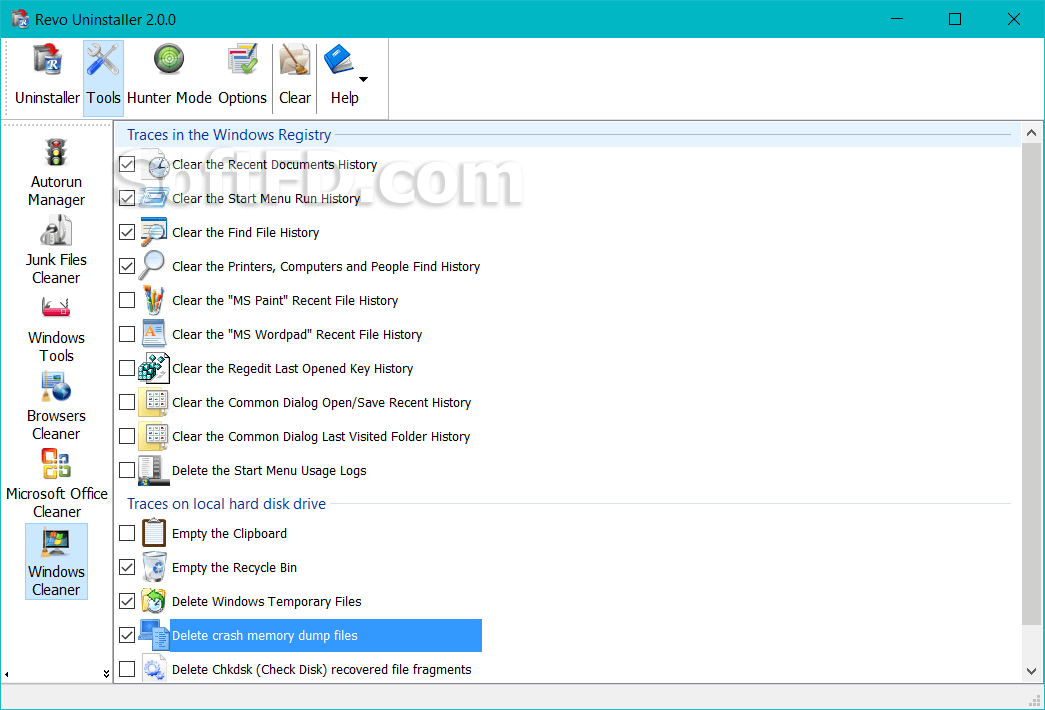
Task: Expand the Help dropdown arrow
Action: point(363,79)
